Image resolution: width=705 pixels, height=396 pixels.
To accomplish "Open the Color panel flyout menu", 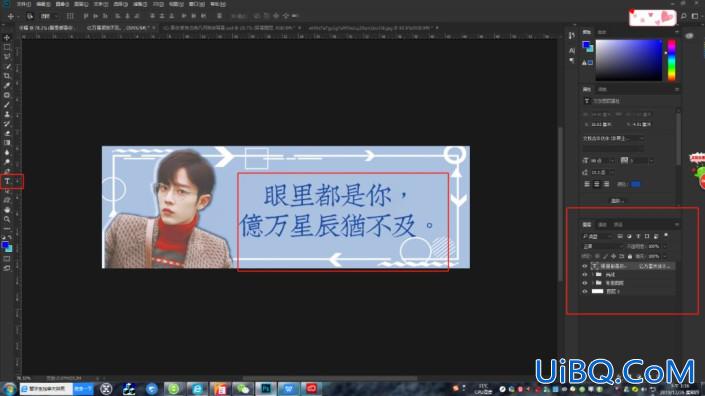I will point(676,32).
